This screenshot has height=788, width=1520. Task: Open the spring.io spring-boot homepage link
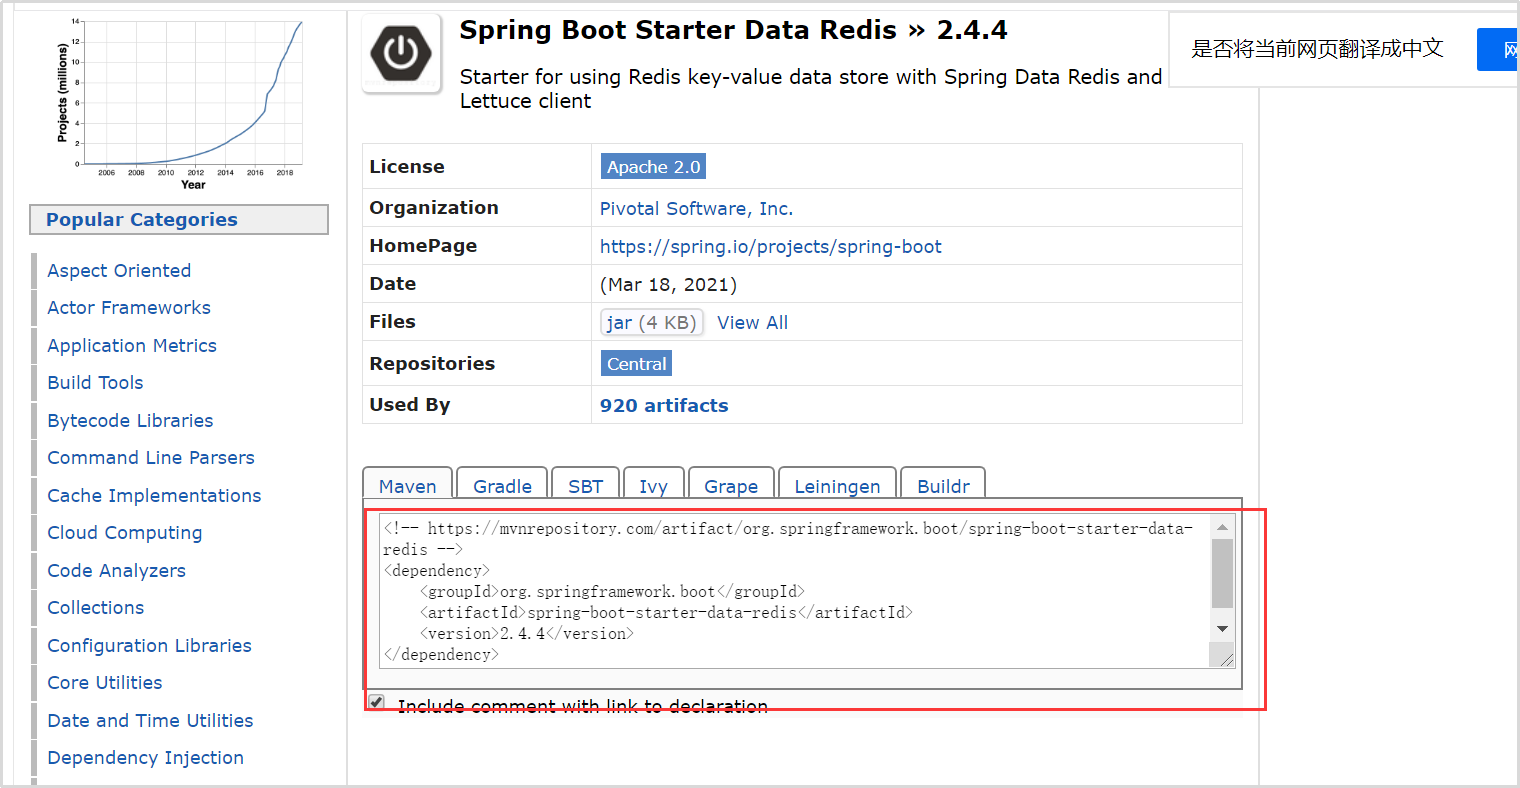[x=770, y=246]
